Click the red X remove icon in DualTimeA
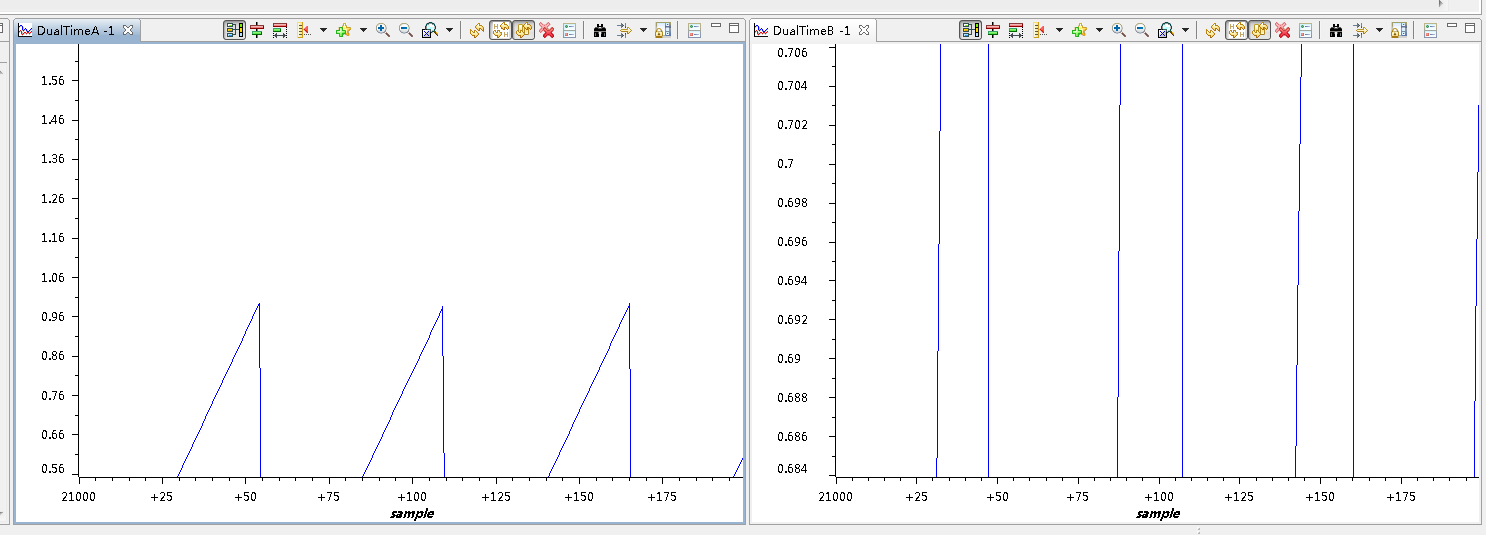1486x535 pixels. [x=547, y=31]
